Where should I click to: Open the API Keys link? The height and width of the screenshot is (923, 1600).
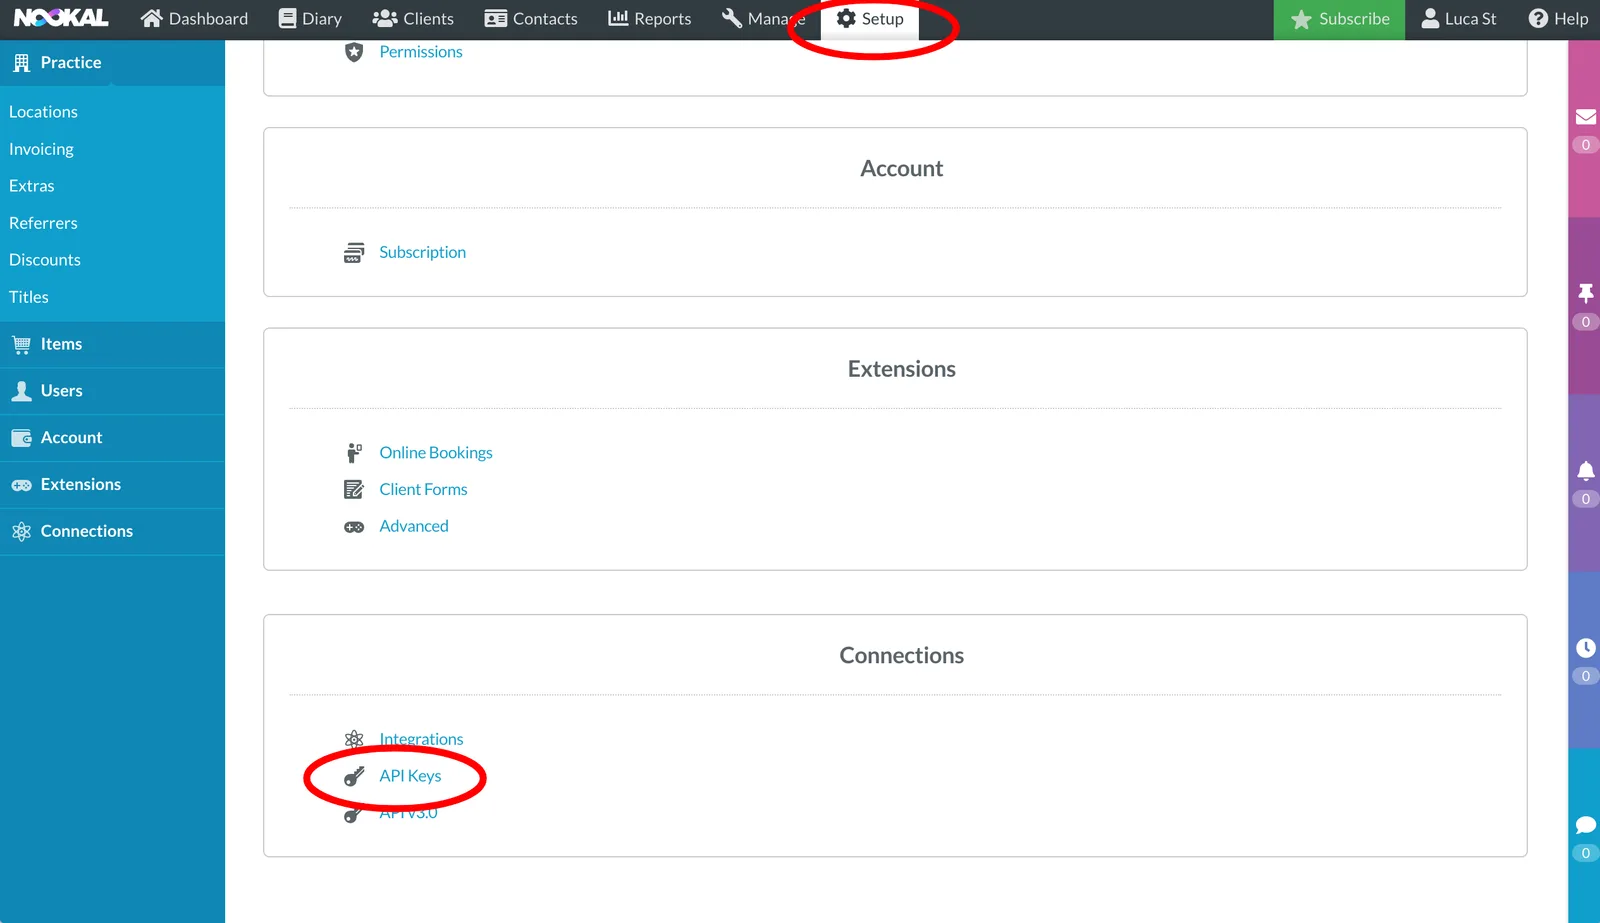coord(410,776)
